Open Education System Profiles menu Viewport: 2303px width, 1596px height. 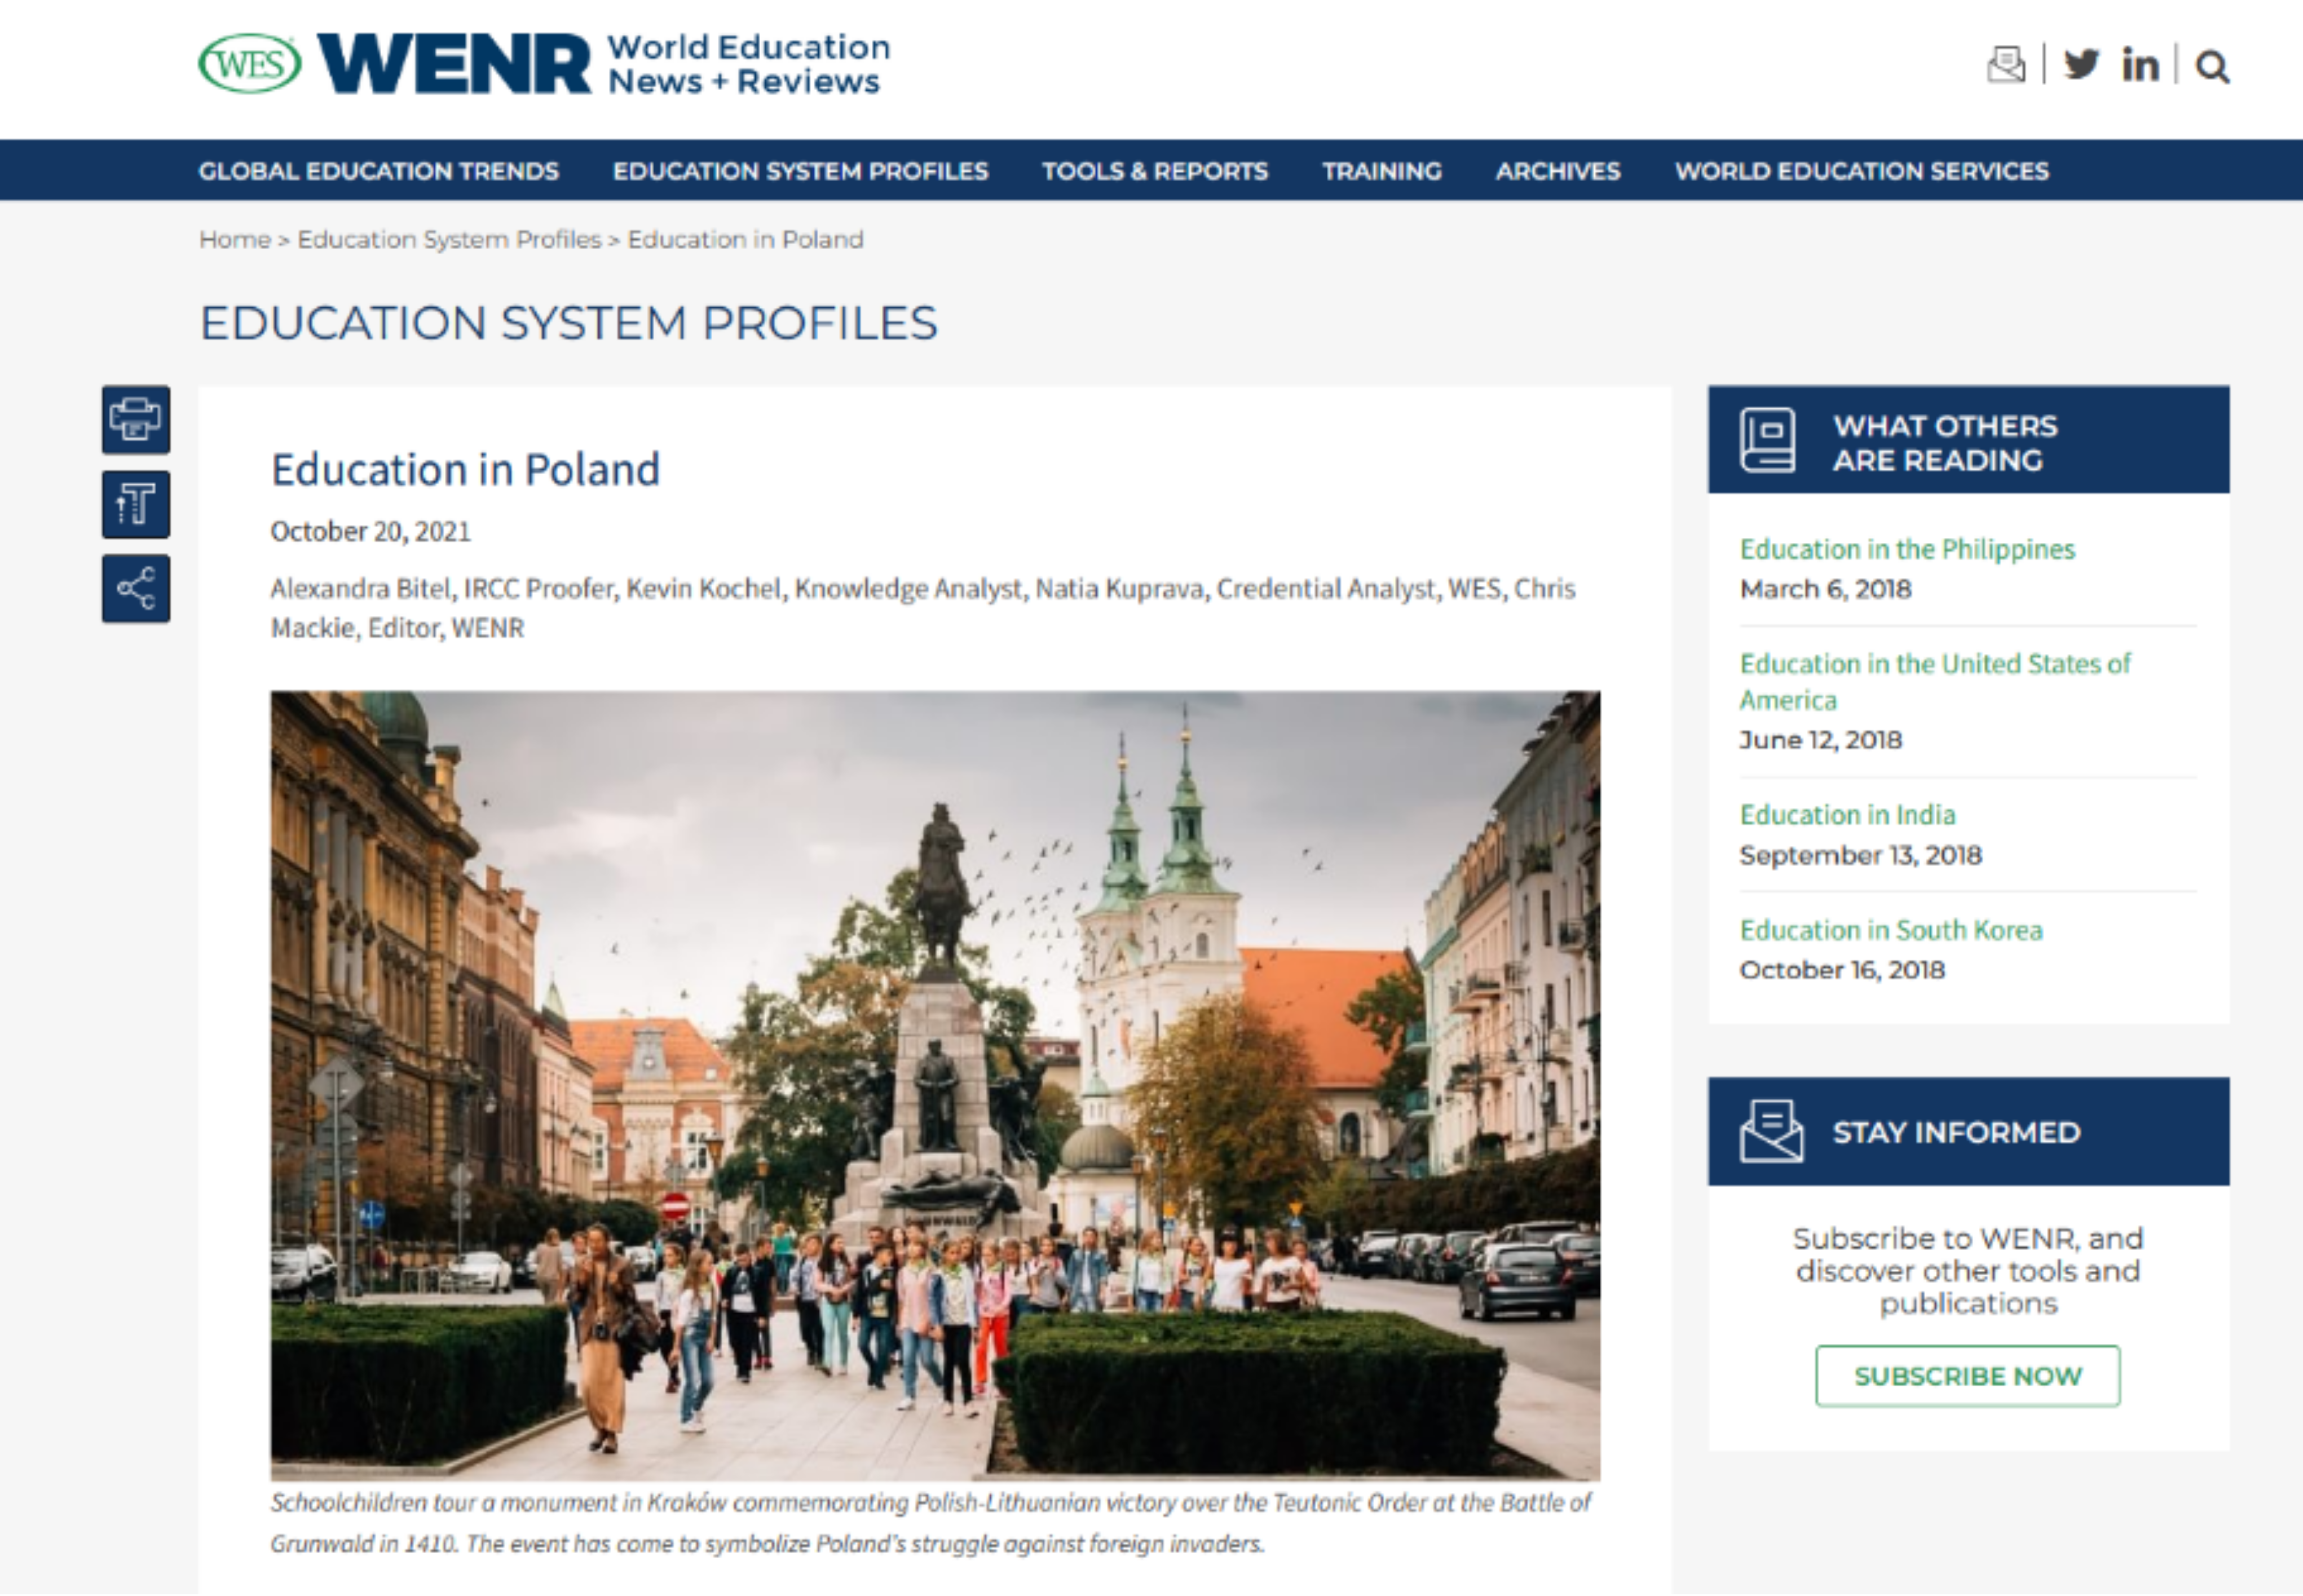(x=800, y=171)
